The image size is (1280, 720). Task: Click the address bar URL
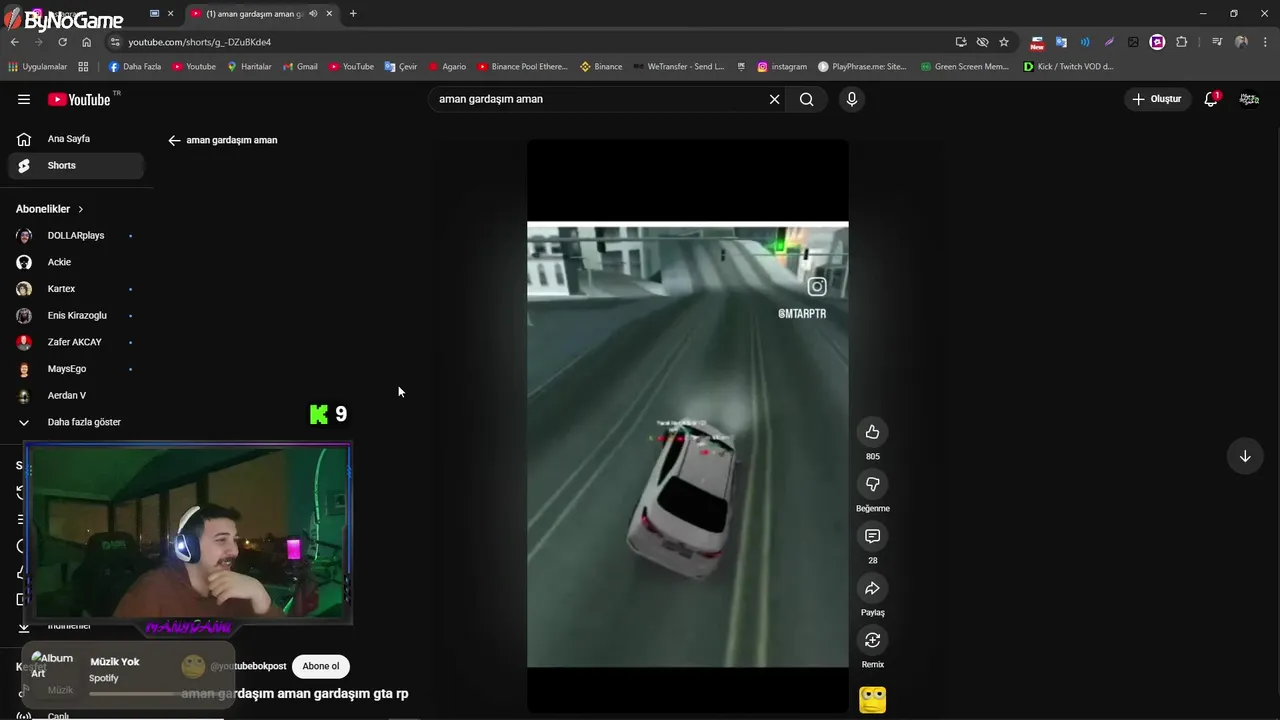(x=200, y=42)
